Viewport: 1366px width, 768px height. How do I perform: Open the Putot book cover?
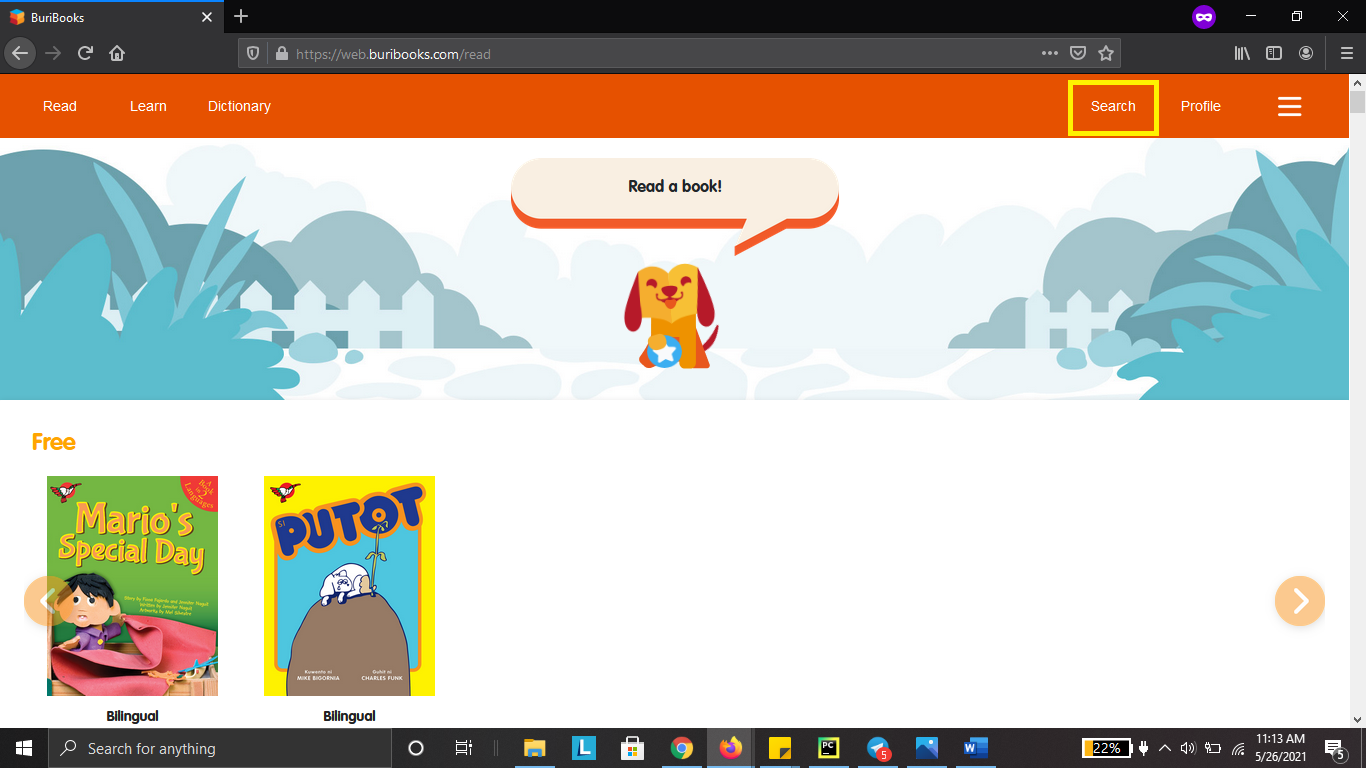pos(349,585)
